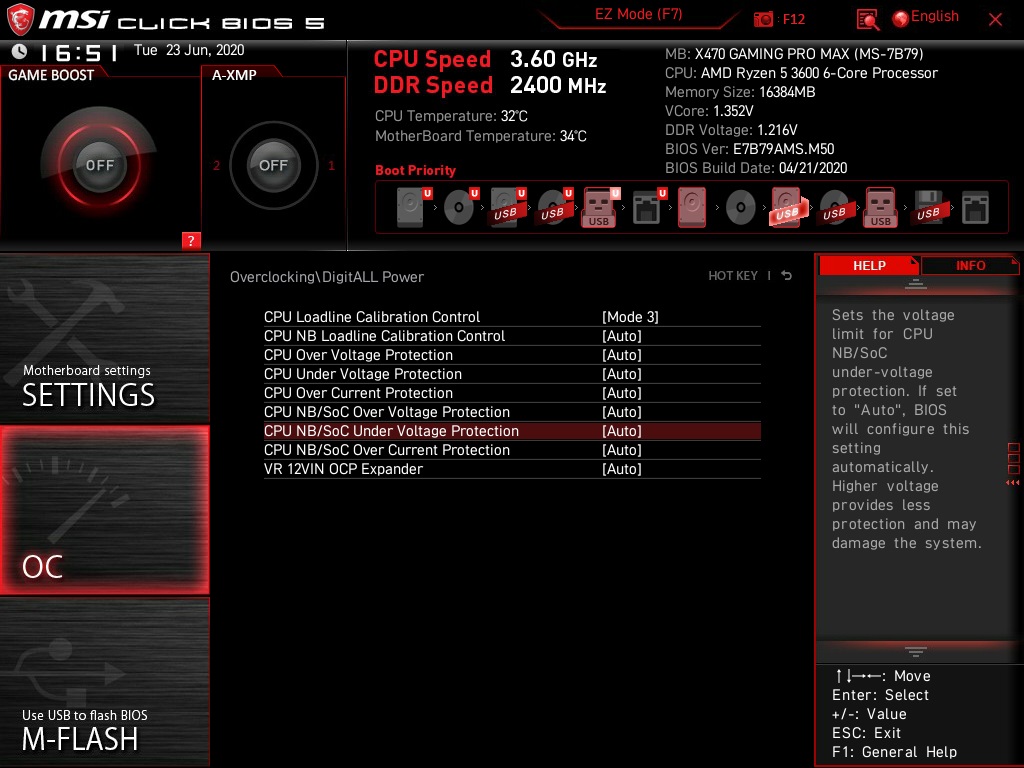Open CPU NB/SoC Over Voltage Protection [Auto] value
Image resolution: width=1024 pixels, height=768 pixels.
(x=622, y=411)
